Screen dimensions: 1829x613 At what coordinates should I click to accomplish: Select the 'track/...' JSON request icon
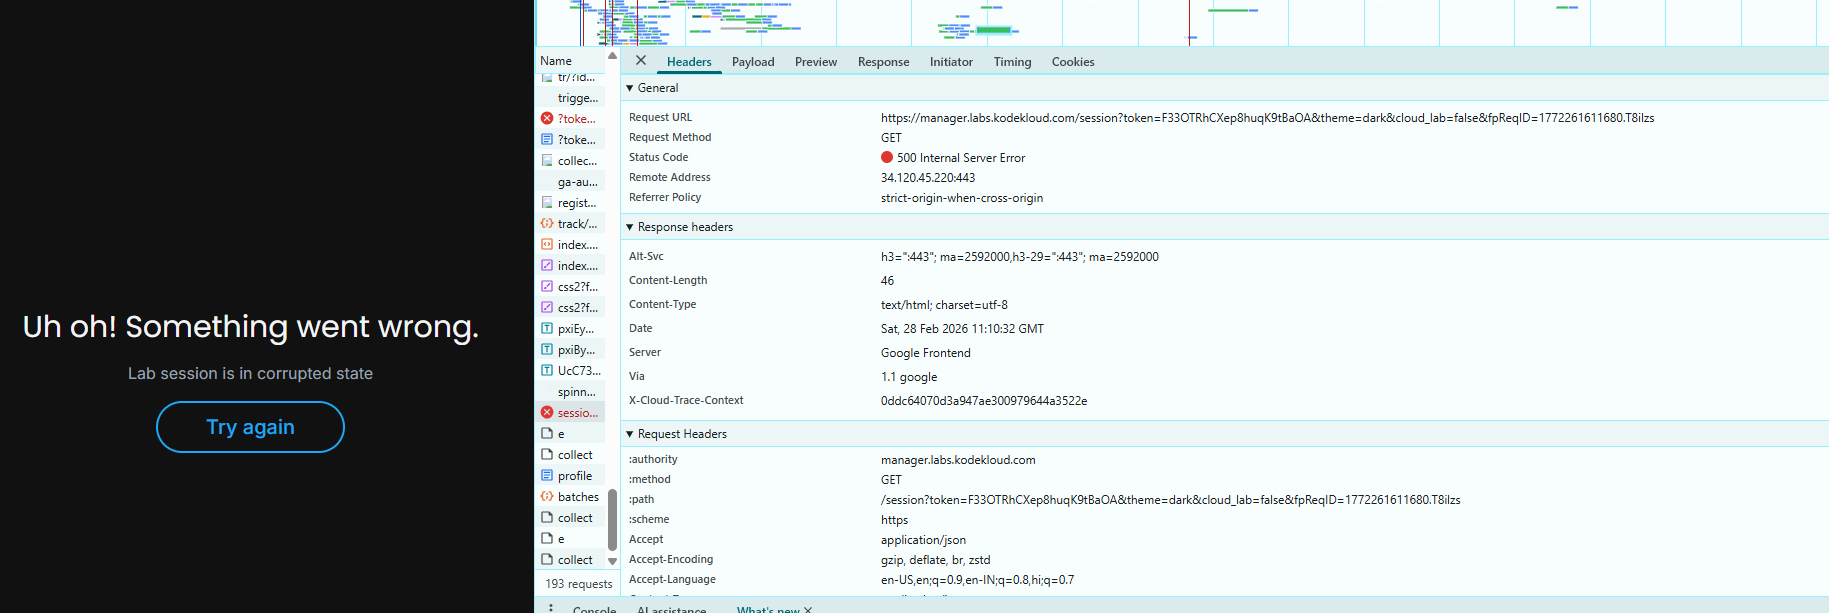point(547,224)
